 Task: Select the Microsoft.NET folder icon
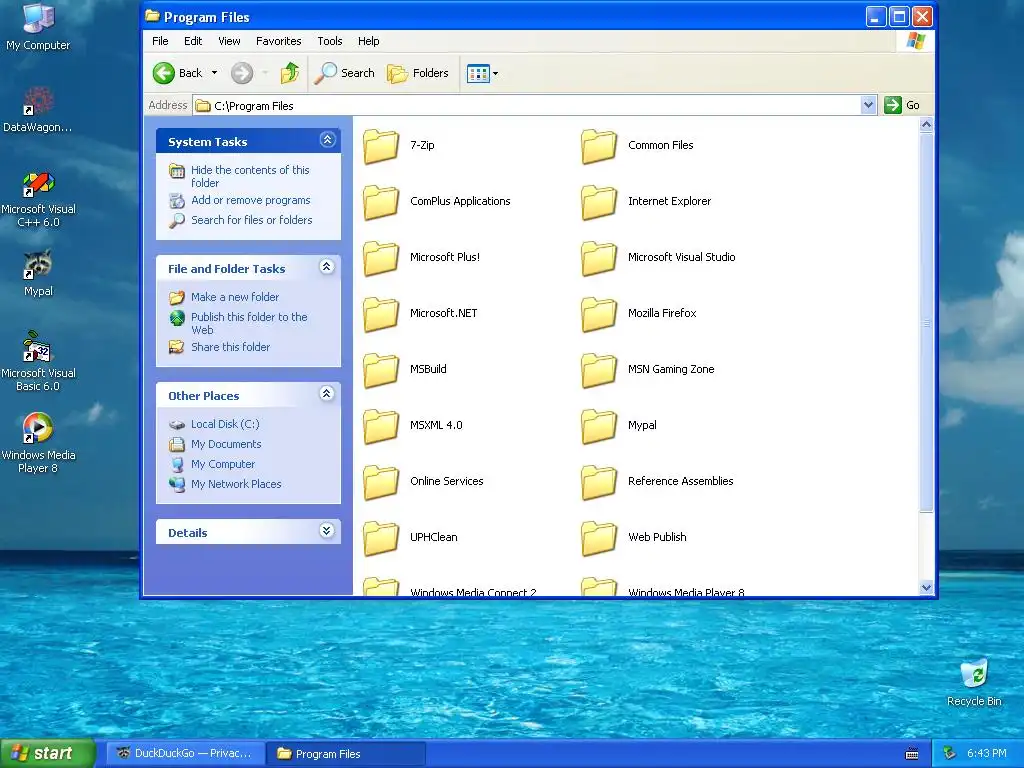(381, 313)
